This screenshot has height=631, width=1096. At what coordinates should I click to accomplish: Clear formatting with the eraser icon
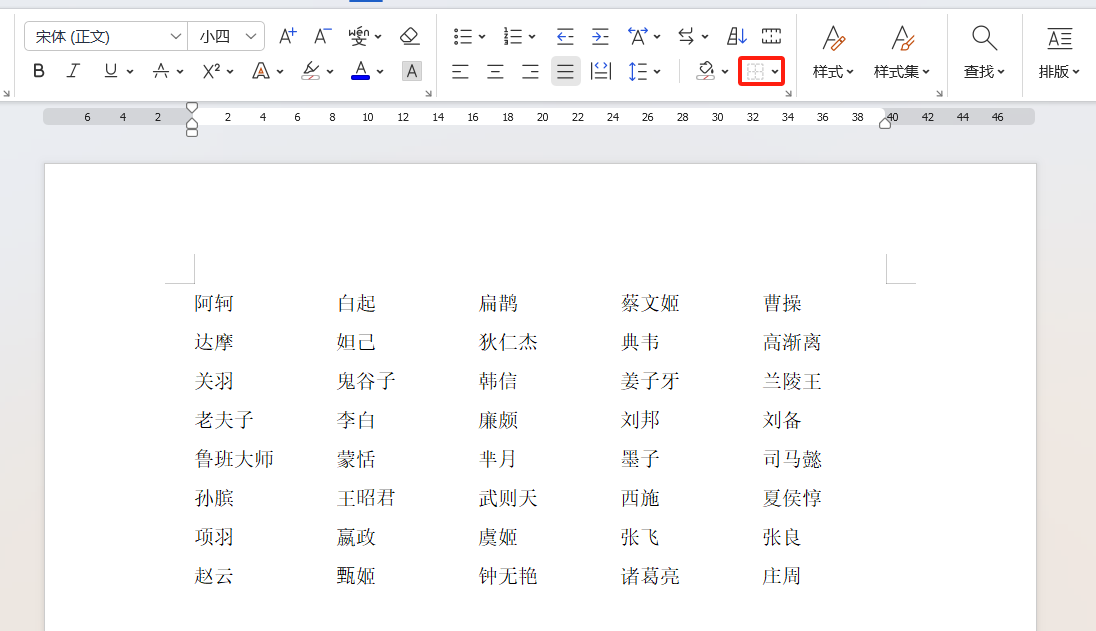click(x=409, y=35)
